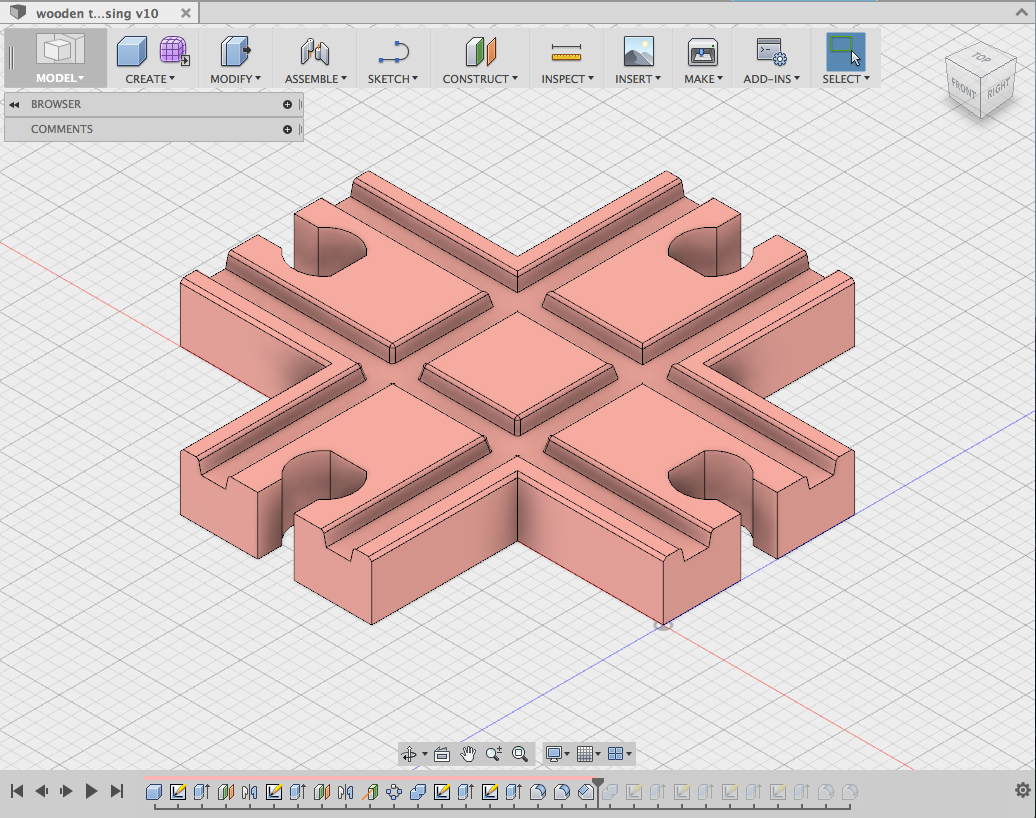Click the Assemble joint icon
Image resolution: width=1036 pixels, height=818 pixels.
(x=314, y=51)
